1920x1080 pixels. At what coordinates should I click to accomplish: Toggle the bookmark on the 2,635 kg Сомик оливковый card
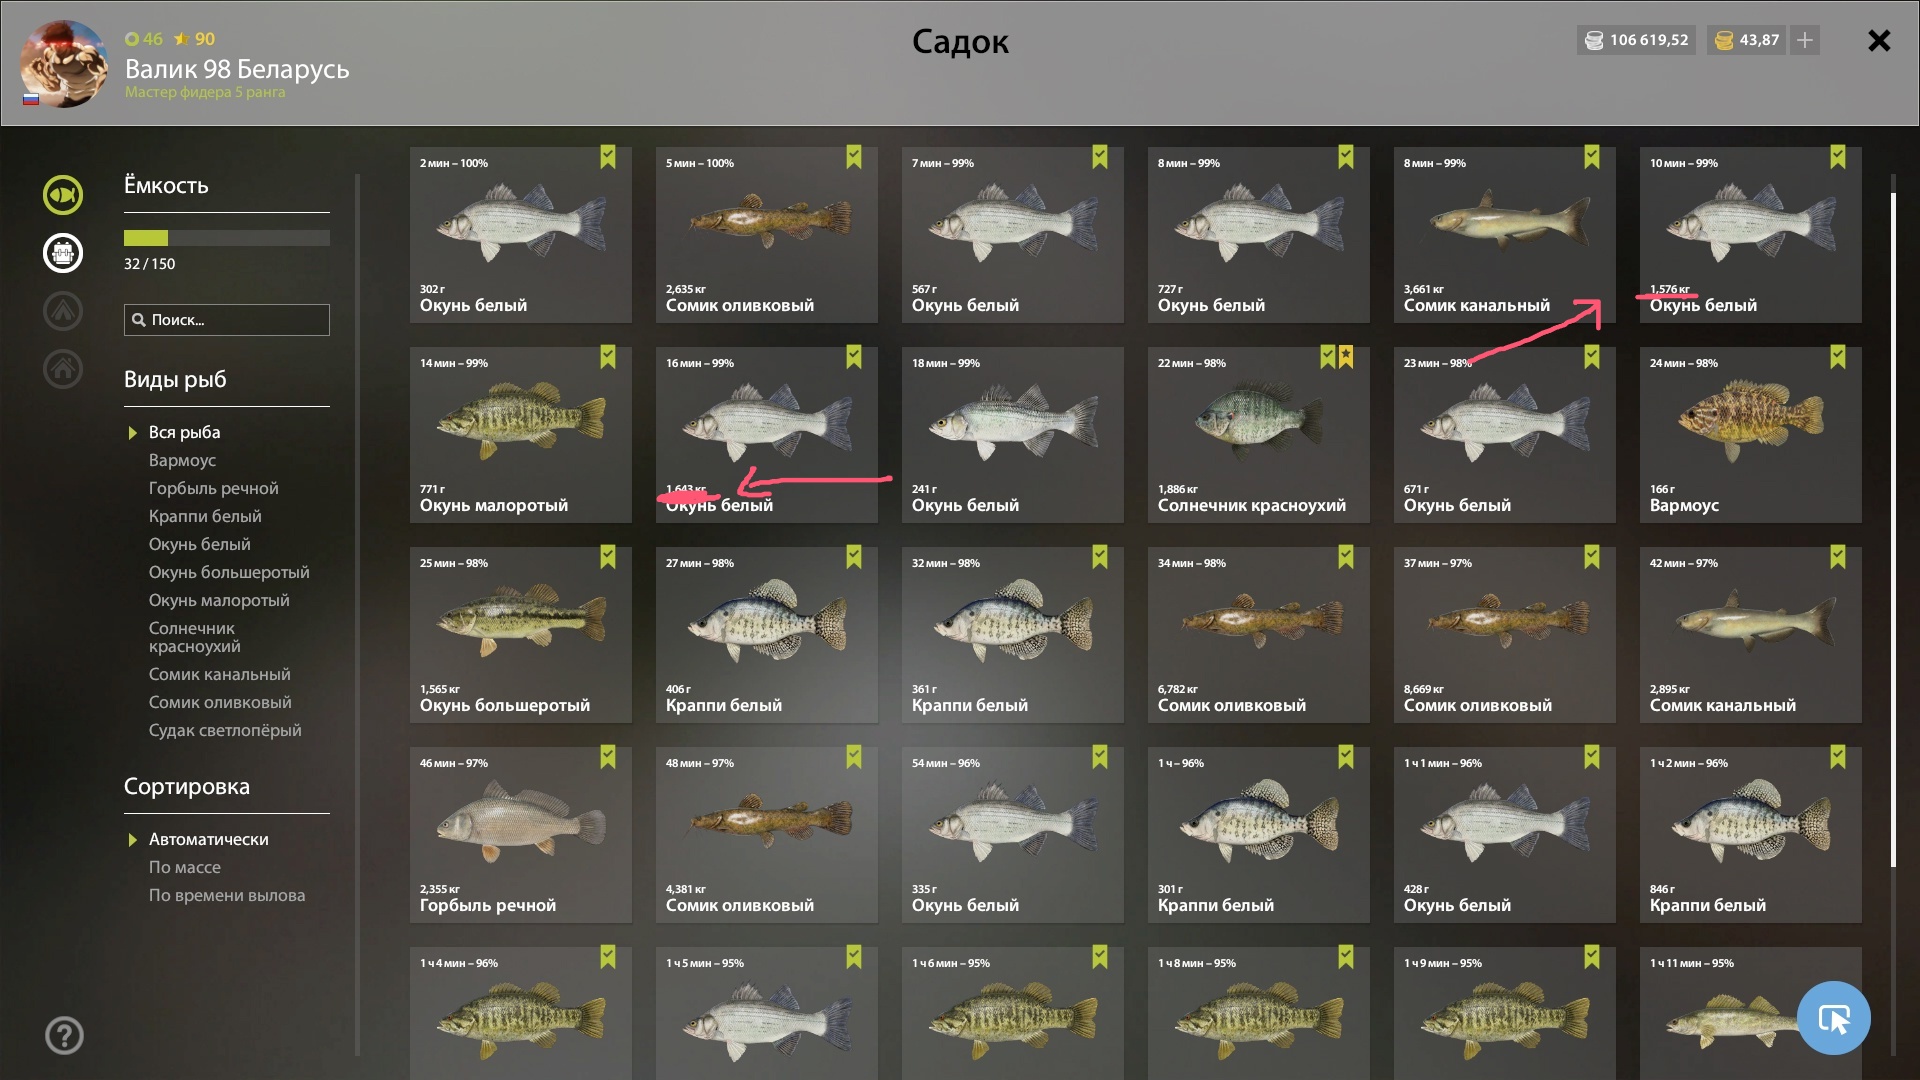(x=854, y=157)
